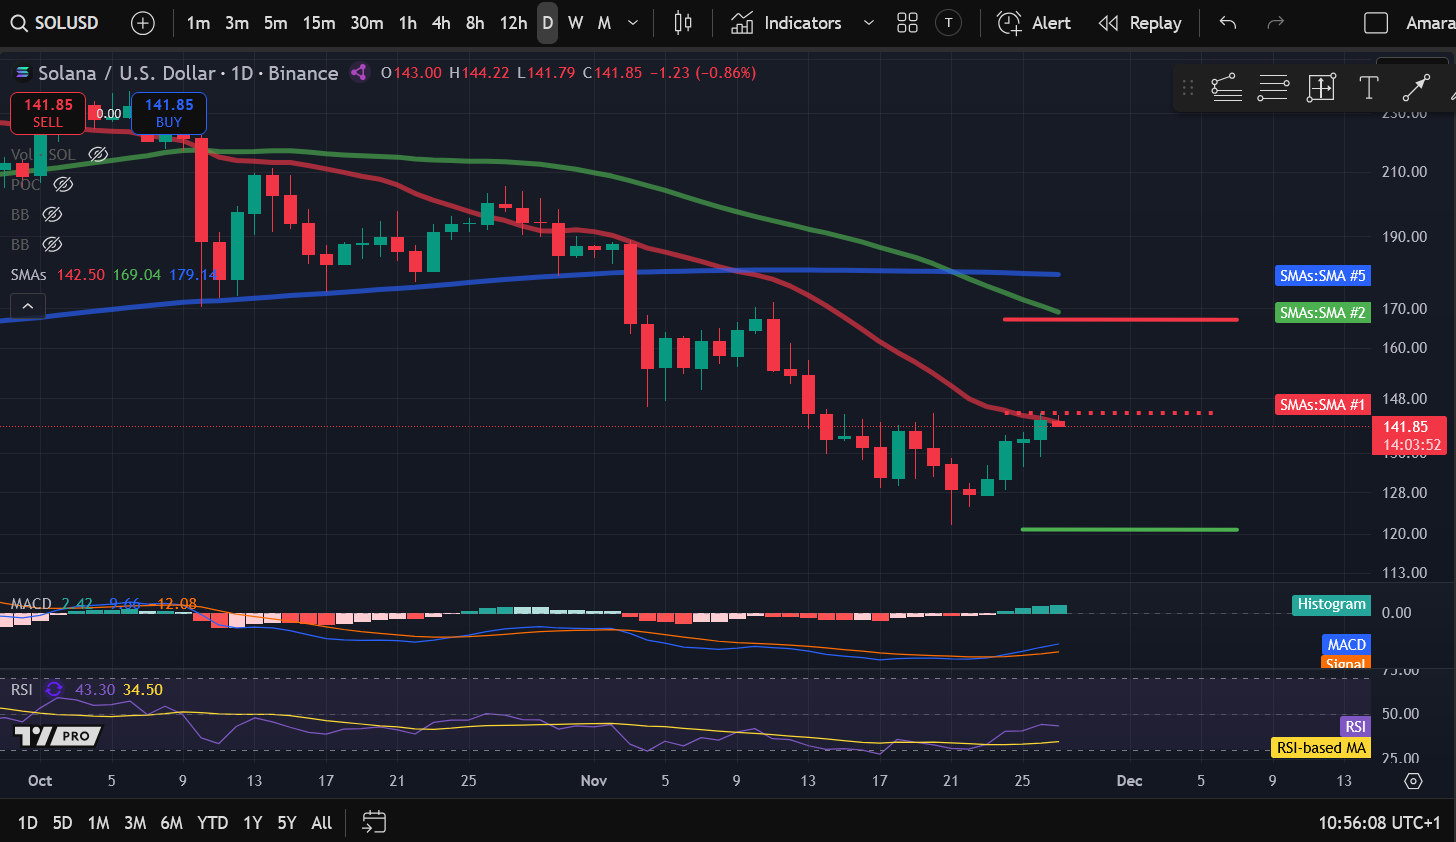Open the Replay mode
Viewport: 1456px width, 842px height.
pyautogui.click(x=1140, y=23)
